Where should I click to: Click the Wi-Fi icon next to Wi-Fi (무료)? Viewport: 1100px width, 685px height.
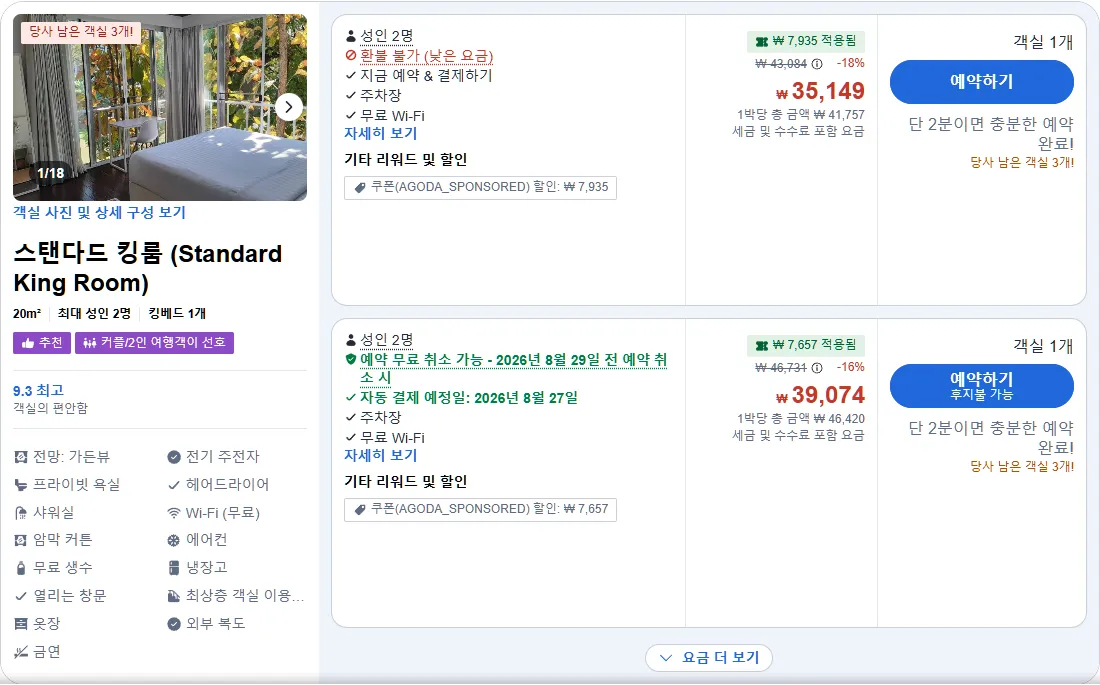click(174, 512)
